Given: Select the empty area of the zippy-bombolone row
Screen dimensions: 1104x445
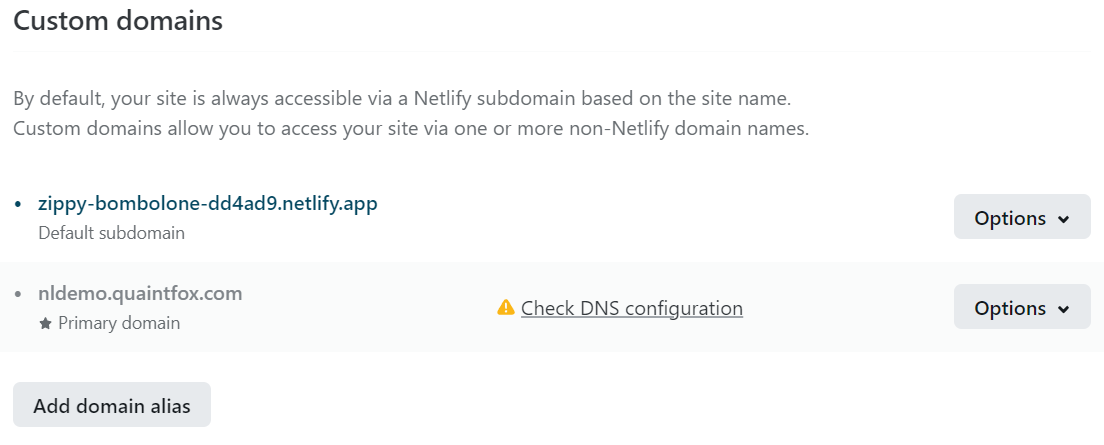Looking at the screenshot, I should 650,217.
